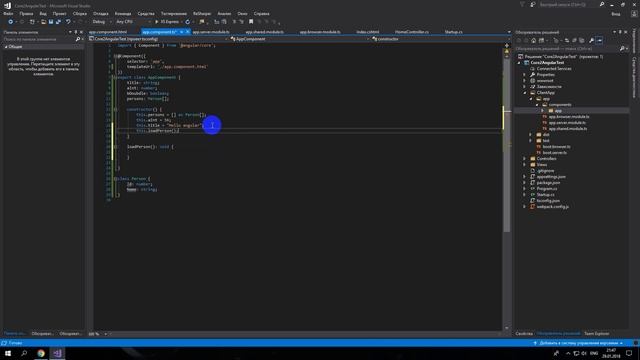Click the browser refresh toolbar icon
Viewport: 640px width, 360px height.
tap(188, 22)
